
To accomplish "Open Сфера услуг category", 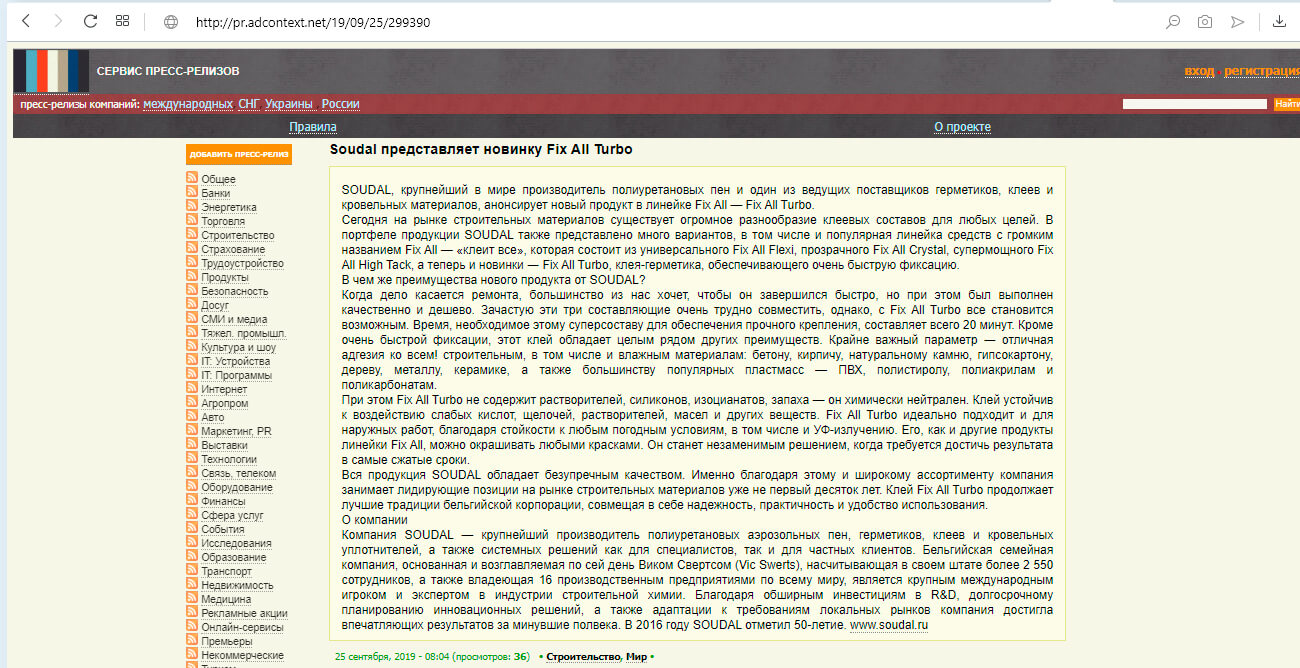I will coord(232,516).
